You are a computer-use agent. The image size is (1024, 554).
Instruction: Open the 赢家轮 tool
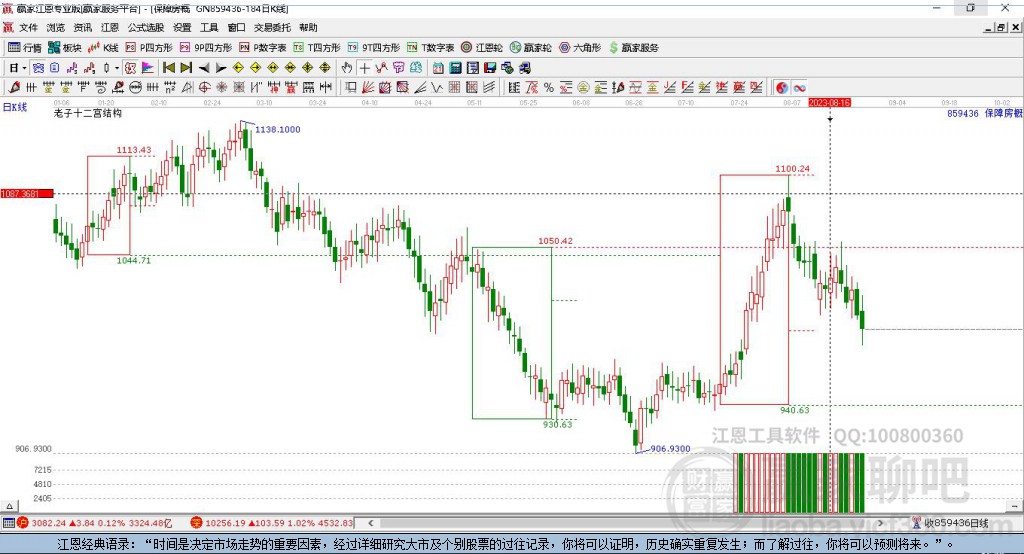(x=531, y=48)
